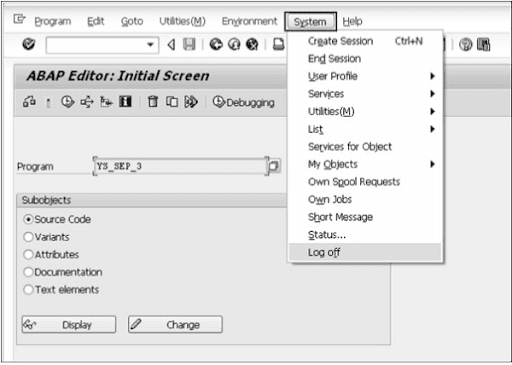The height and width of the screenshot is (365, 512).
Task: Click the Program name input field
Action: point(181,166)
